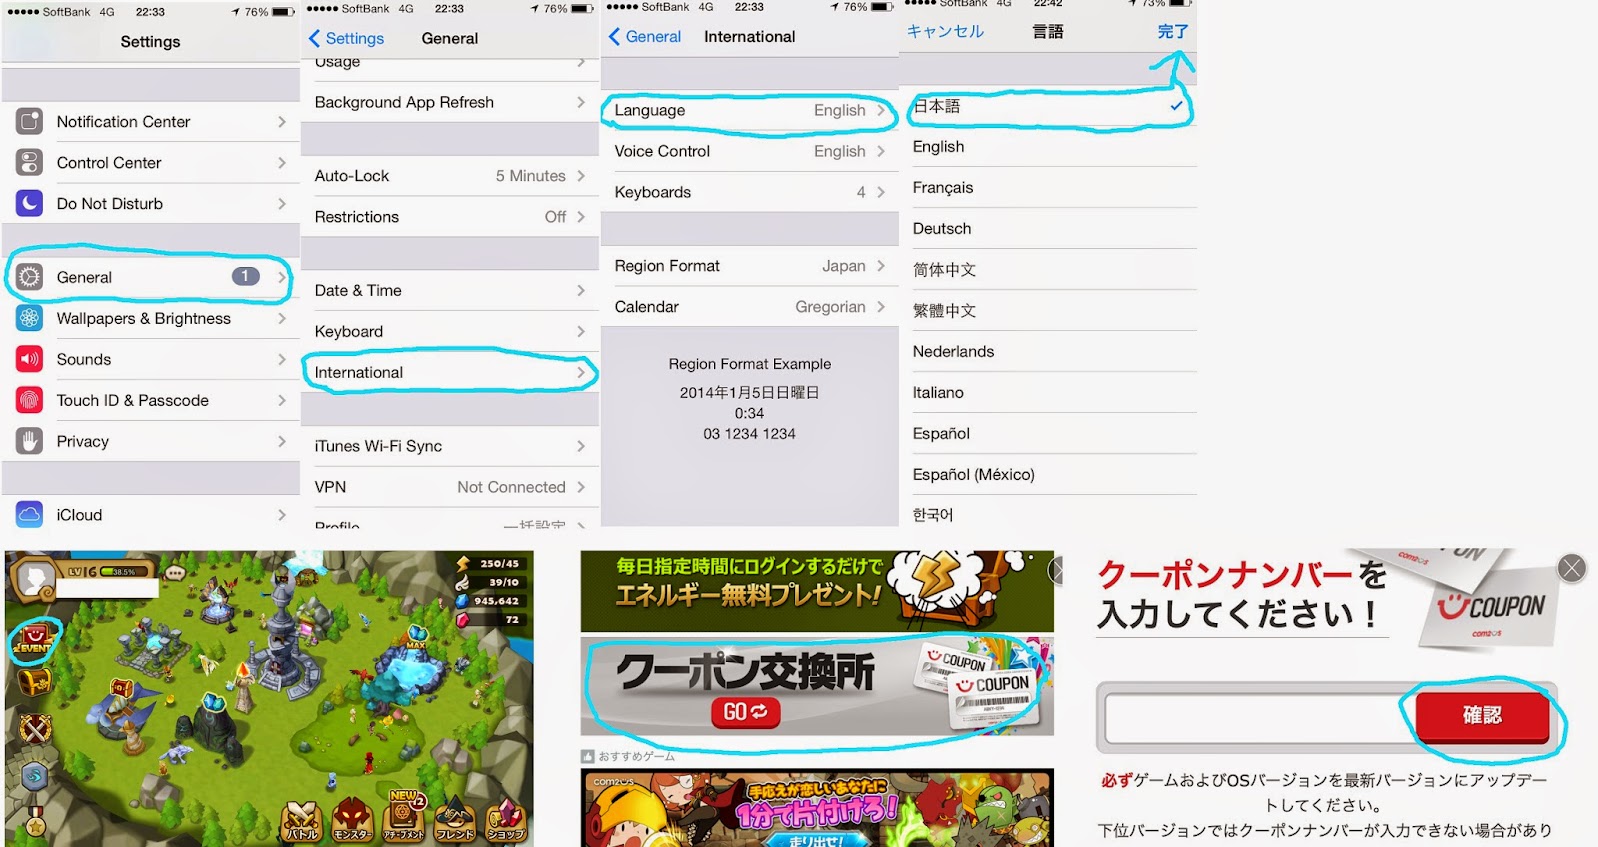Open Voice Control row

(750, 151)
